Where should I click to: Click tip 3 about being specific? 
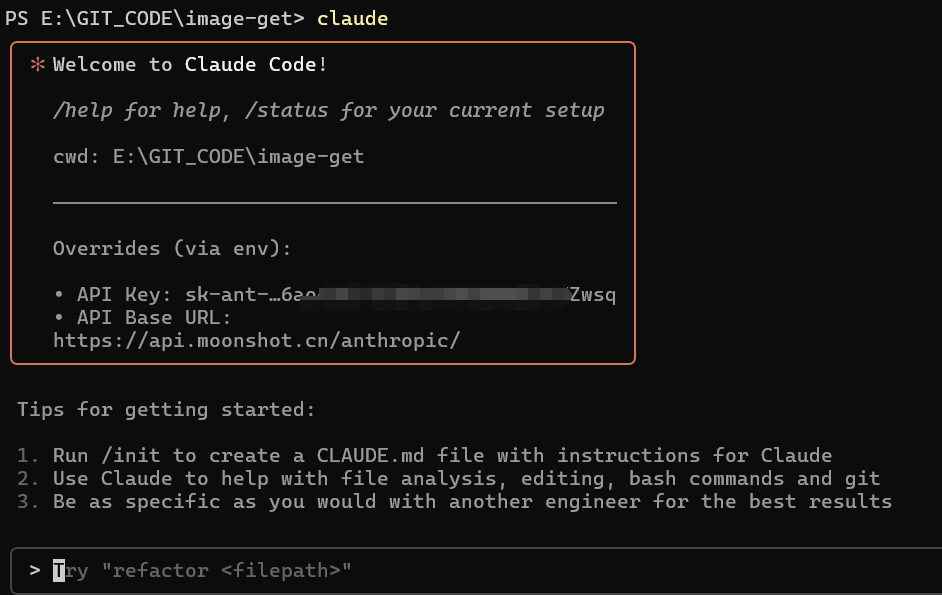pyautogui.click(x=472, y=501)
